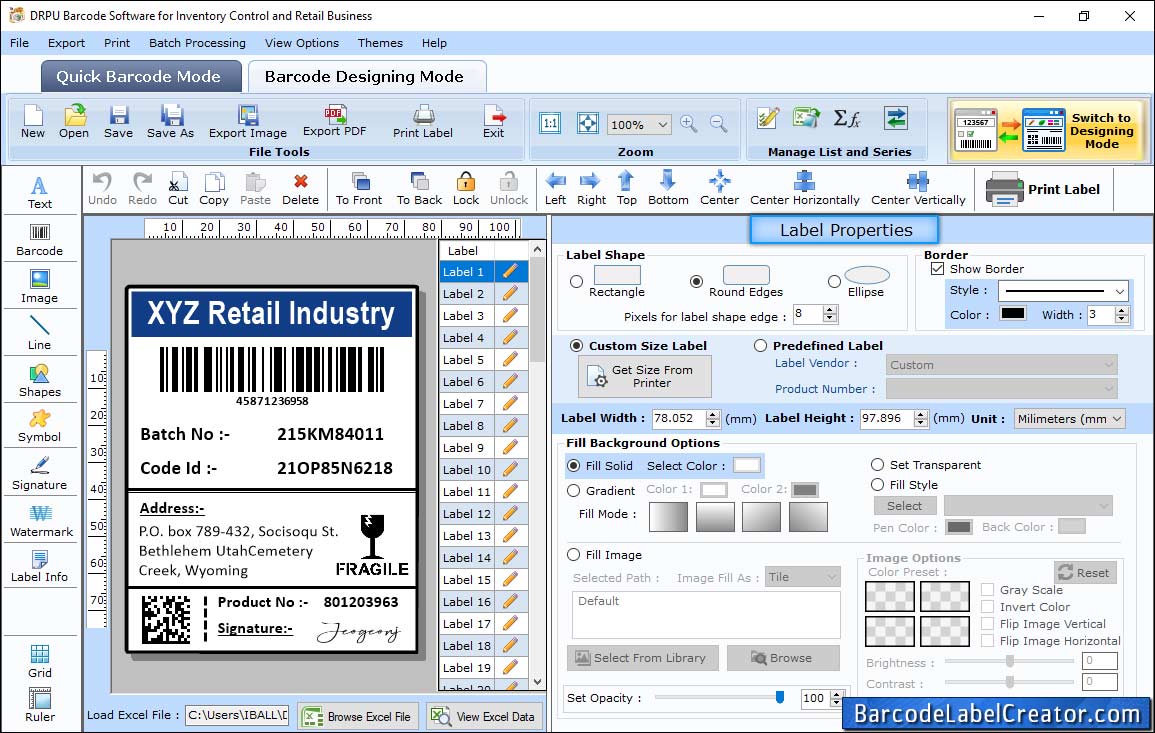Click the edit pencil for Label 5
The height and width of the screenshot is (733, 1155).
point(510,360)
